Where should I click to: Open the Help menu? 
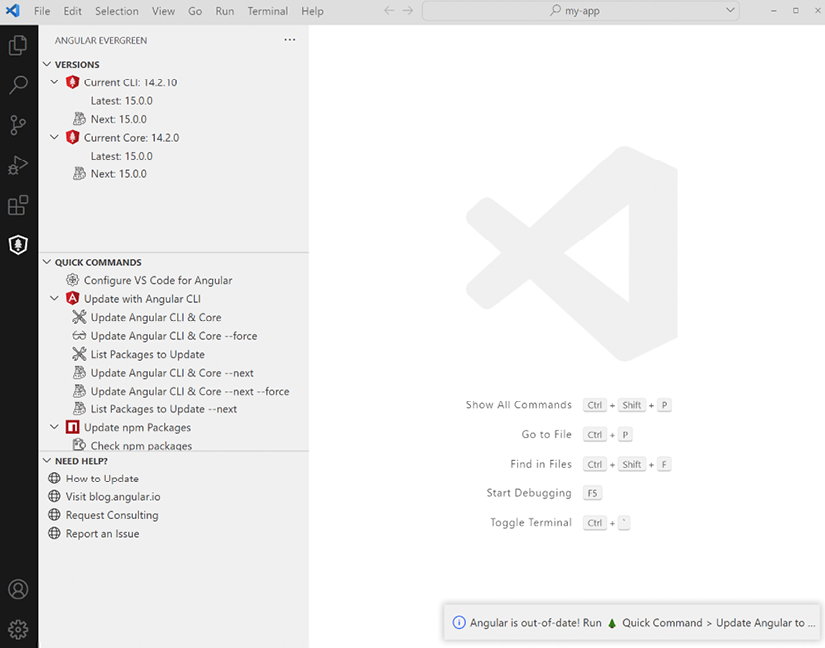pyautogui.click(x=312, y=11)
